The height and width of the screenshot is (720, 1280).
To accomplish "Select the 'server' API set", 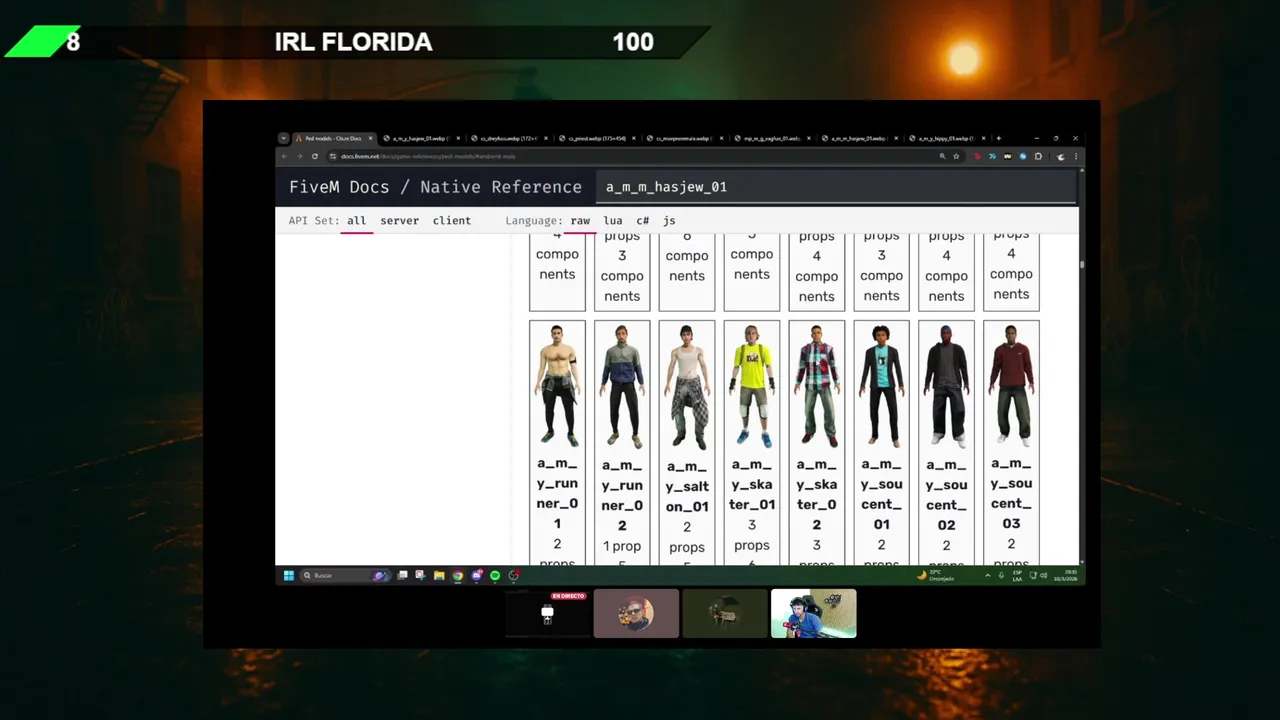I will coord(399,221).
